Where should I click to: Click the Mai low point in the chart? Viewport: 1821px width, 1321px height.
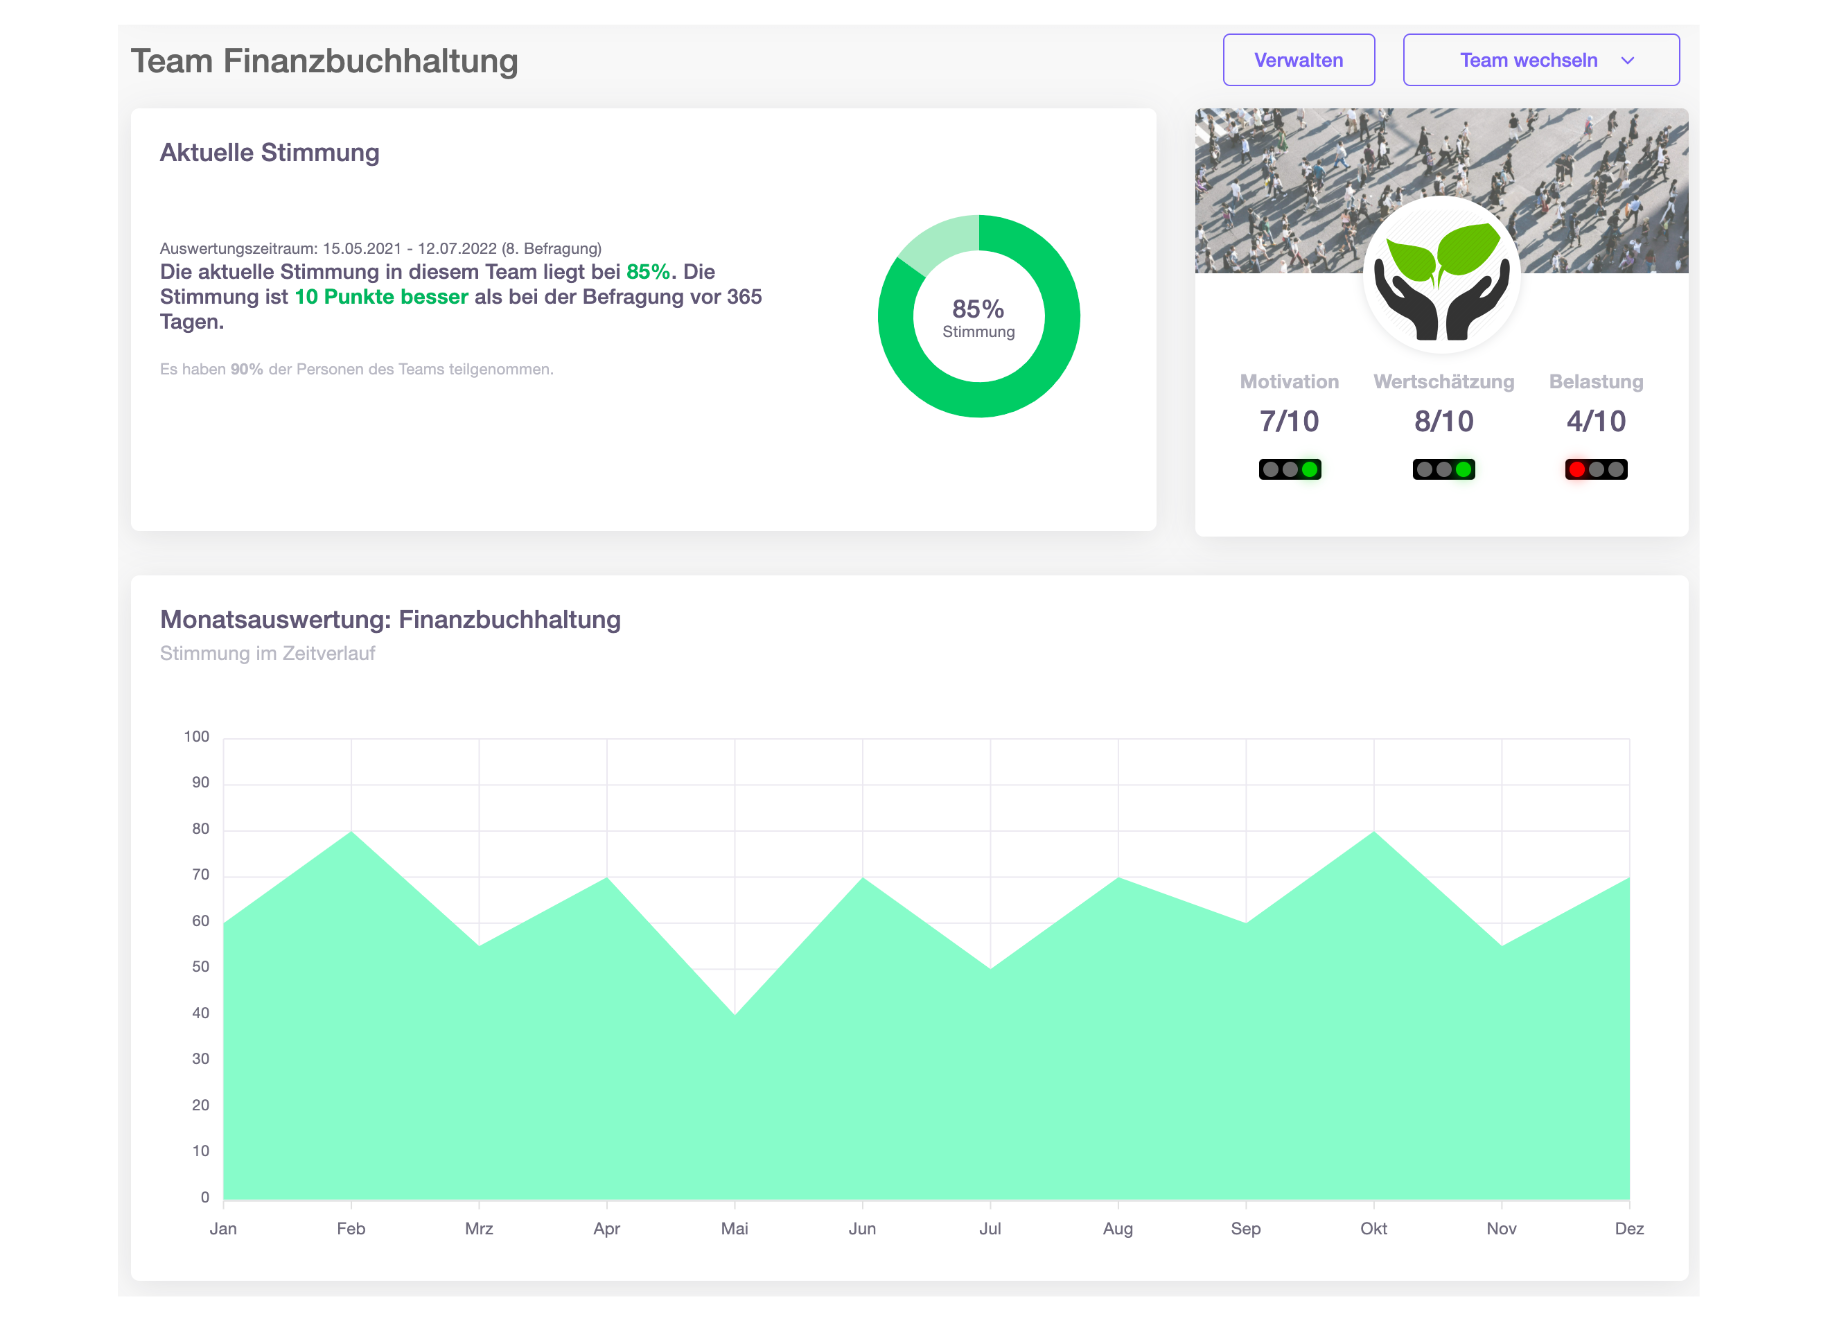tap(735, 1015)
